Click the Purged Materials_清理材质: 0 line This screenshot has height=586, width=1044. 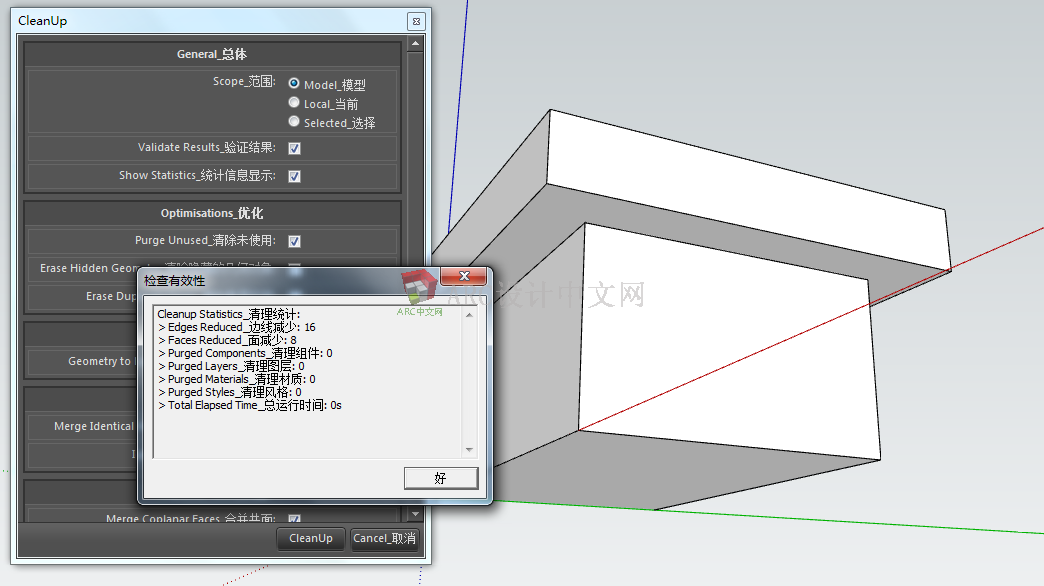click(237, 379)
